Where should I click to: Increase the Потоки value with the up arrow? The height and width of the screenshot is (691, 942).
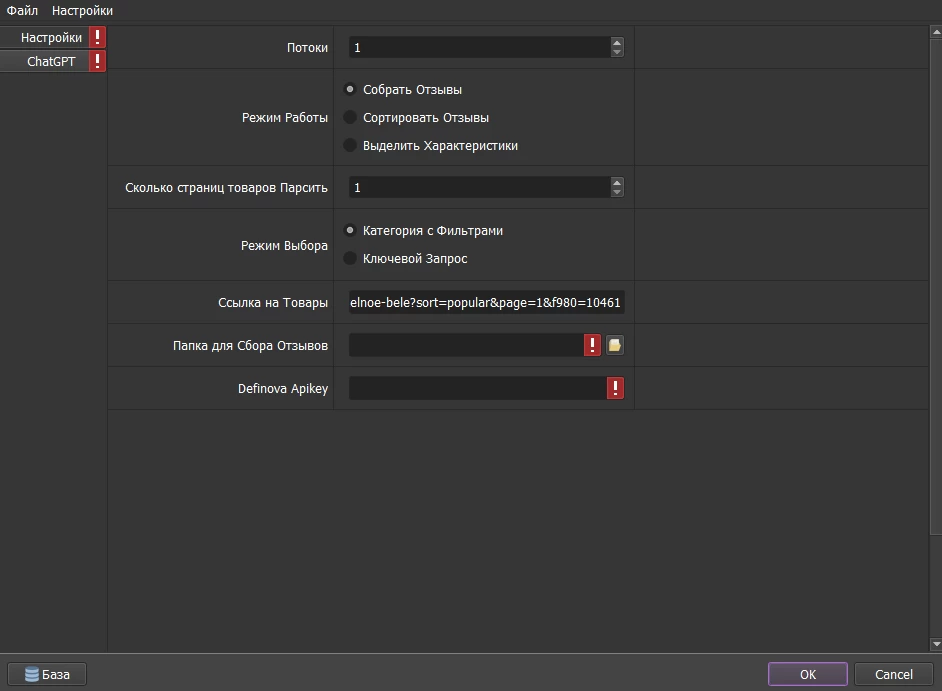click(x=617, y=42)
